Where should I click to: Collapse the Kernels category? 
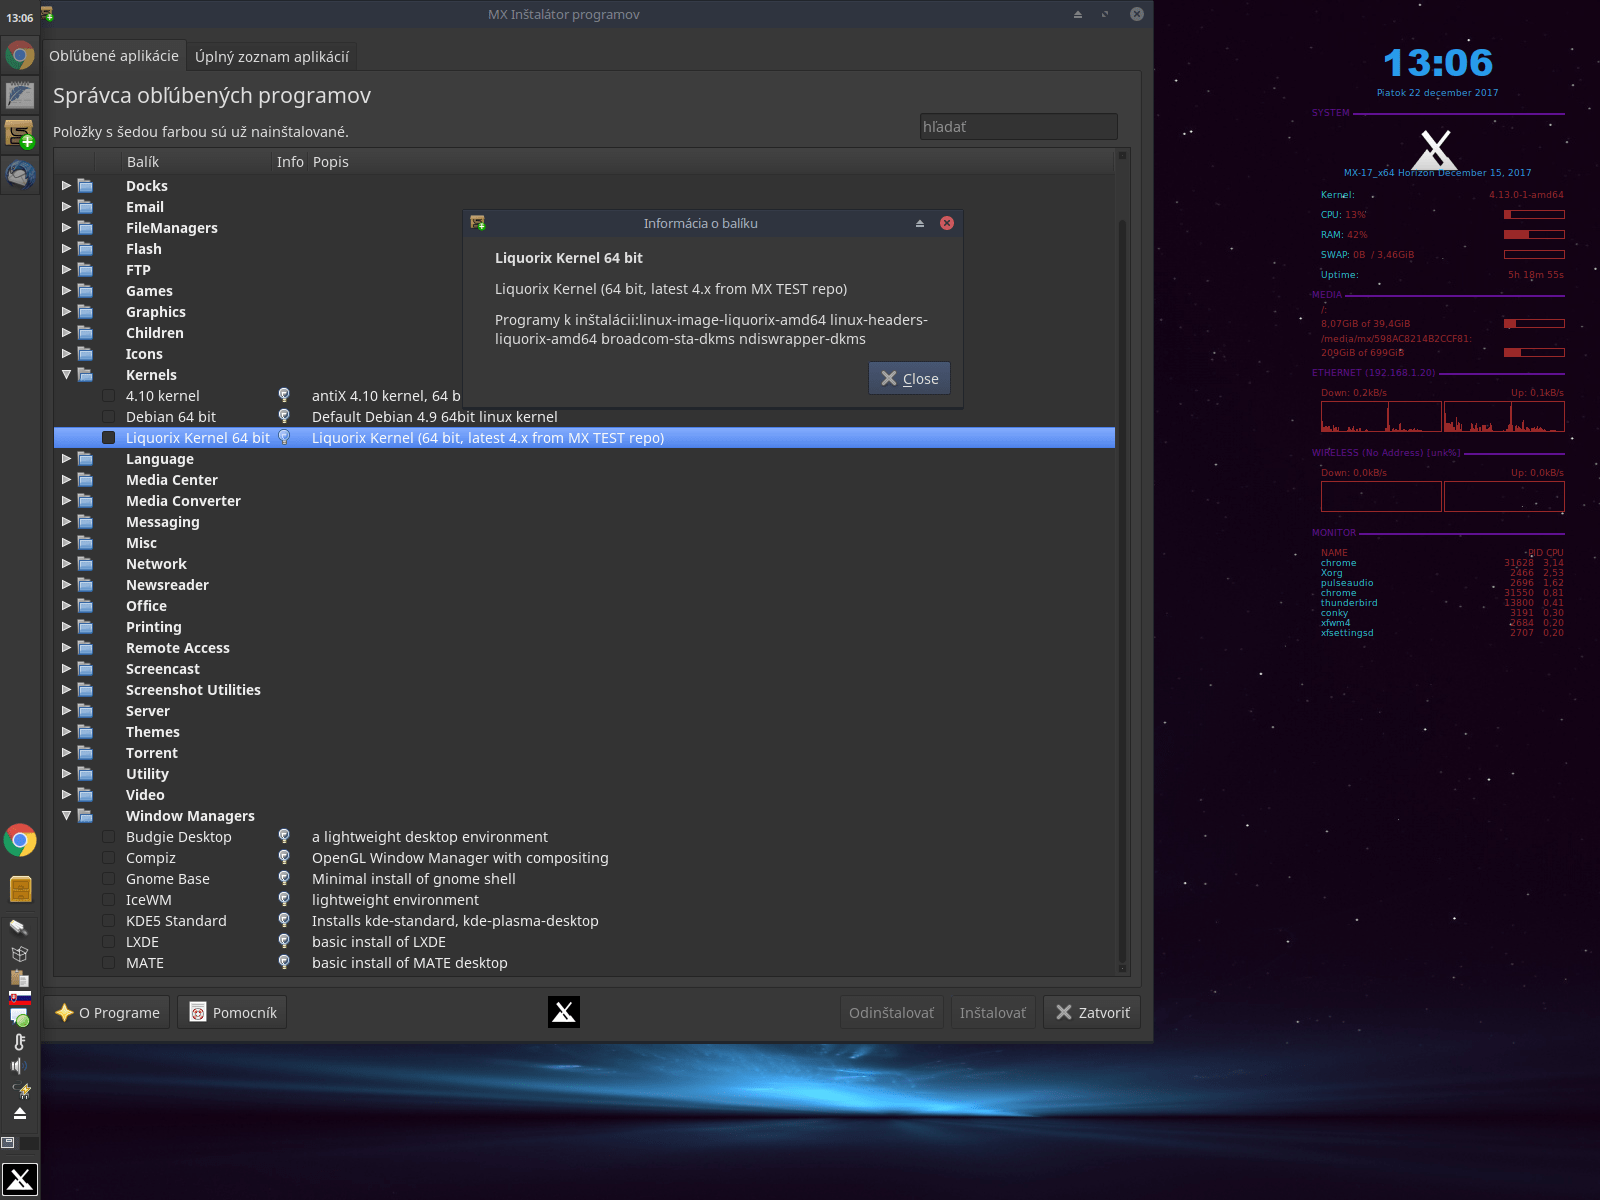click(x=67, y=374)
